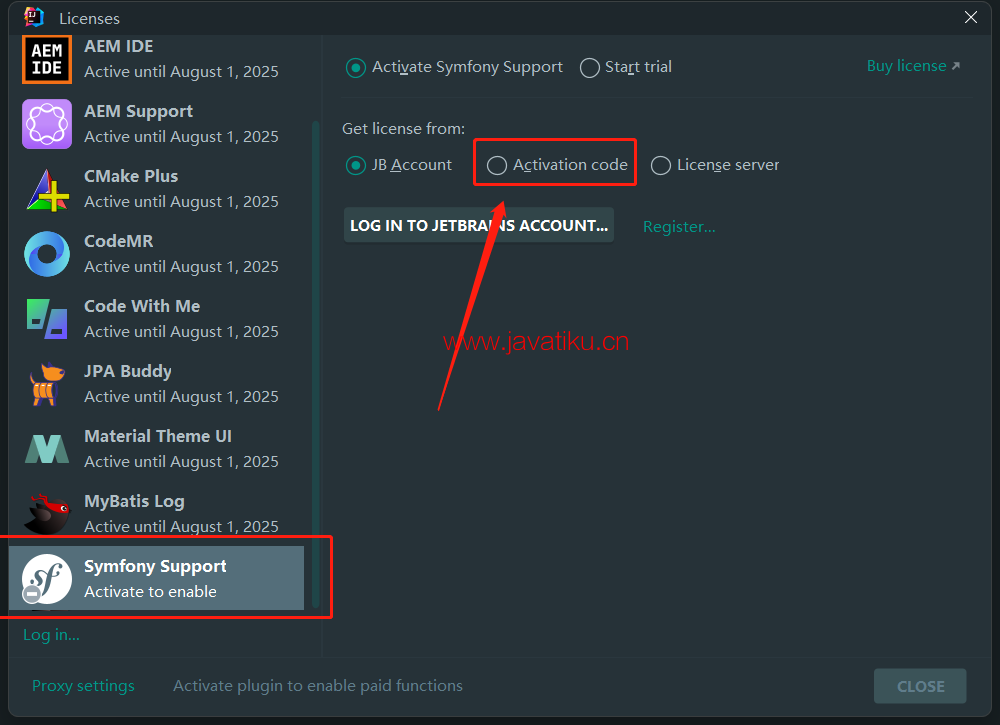
Task: Select the License server option
Action: click(661, 166)
